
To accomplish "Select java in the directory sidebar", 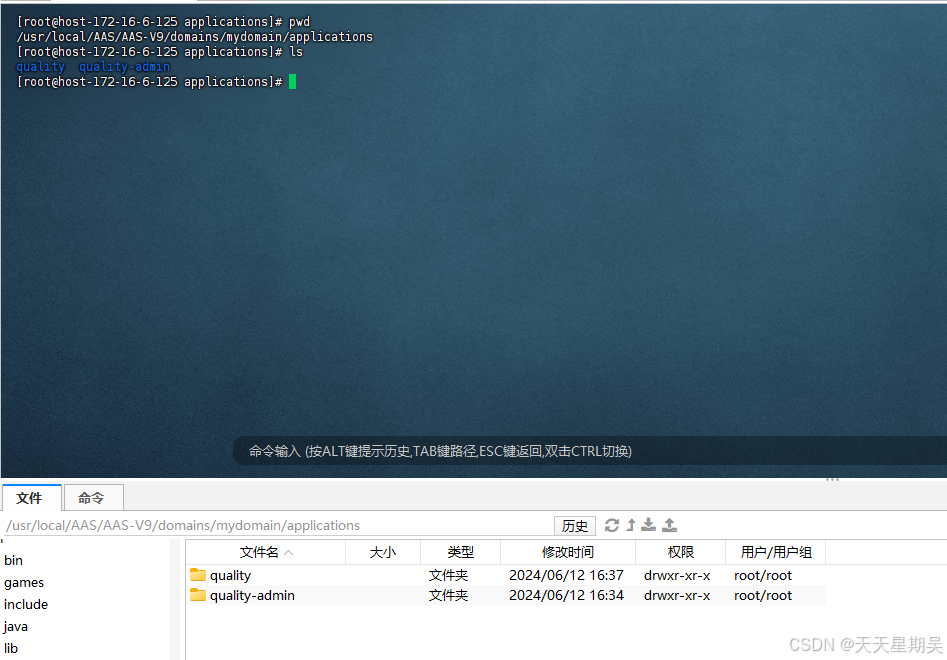I will tap(15, 626).
